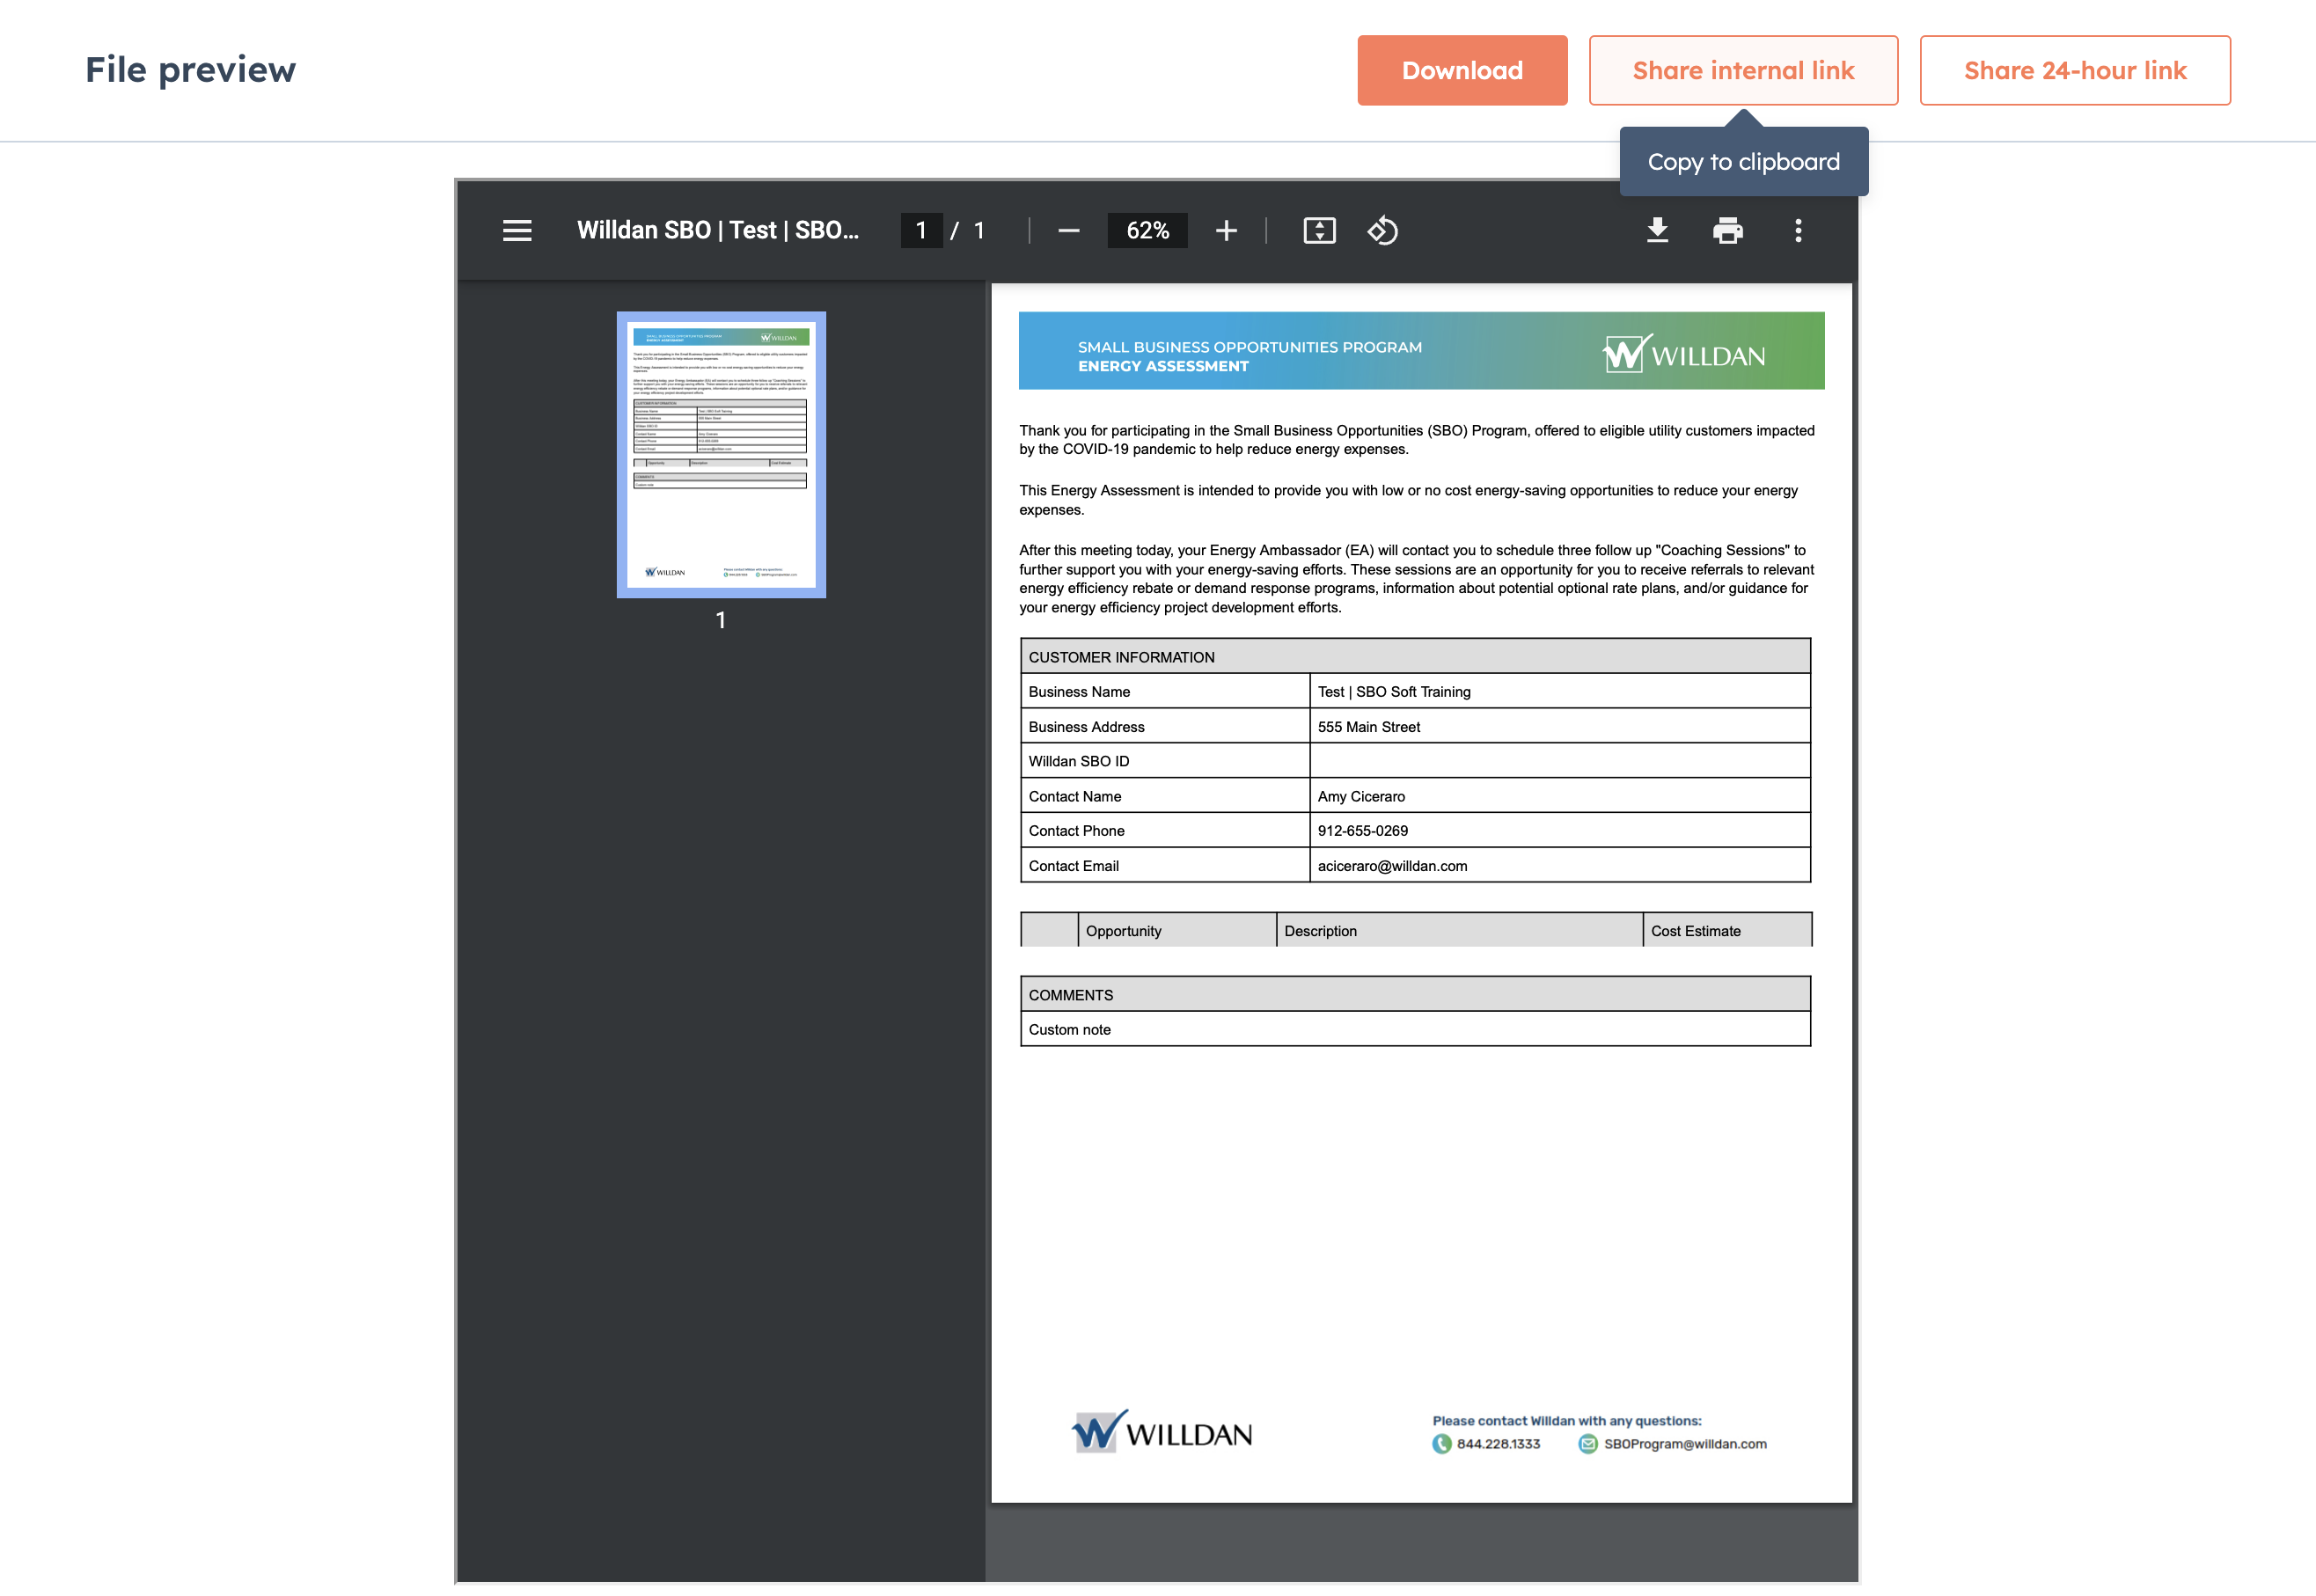Click the 912-655-0269 phone cell

1559,831
